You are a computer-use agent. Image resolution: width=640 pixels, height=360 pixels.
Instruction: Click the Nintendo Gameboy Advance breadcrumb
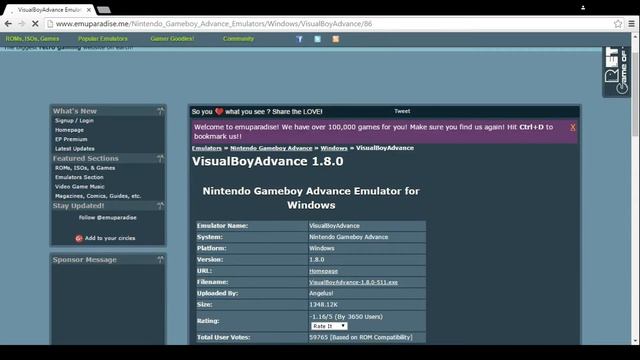click(271, 148)
